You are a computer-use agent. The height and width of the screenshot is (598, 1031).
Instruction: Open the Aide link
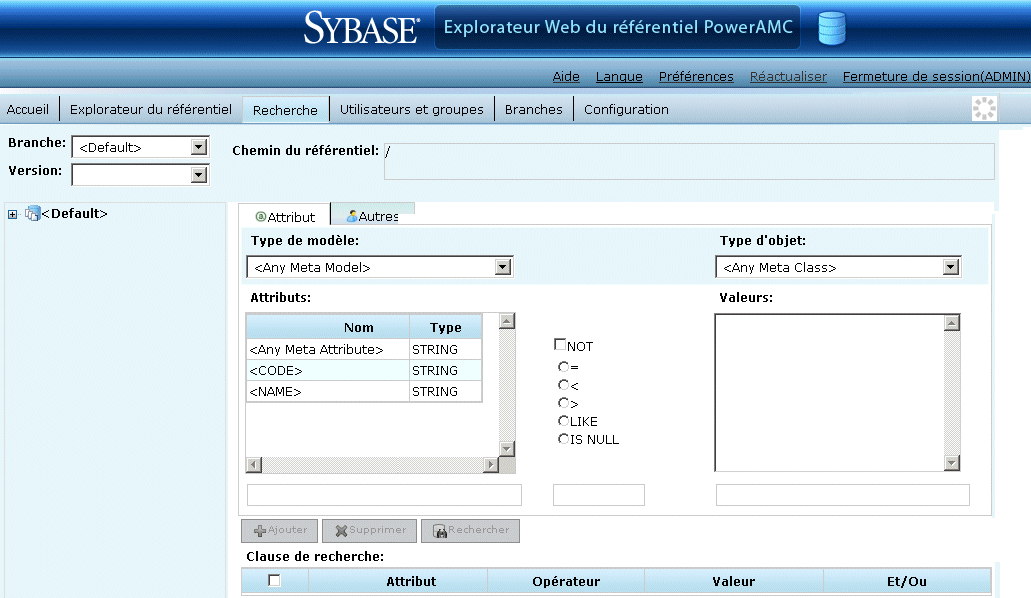point(566,76)
